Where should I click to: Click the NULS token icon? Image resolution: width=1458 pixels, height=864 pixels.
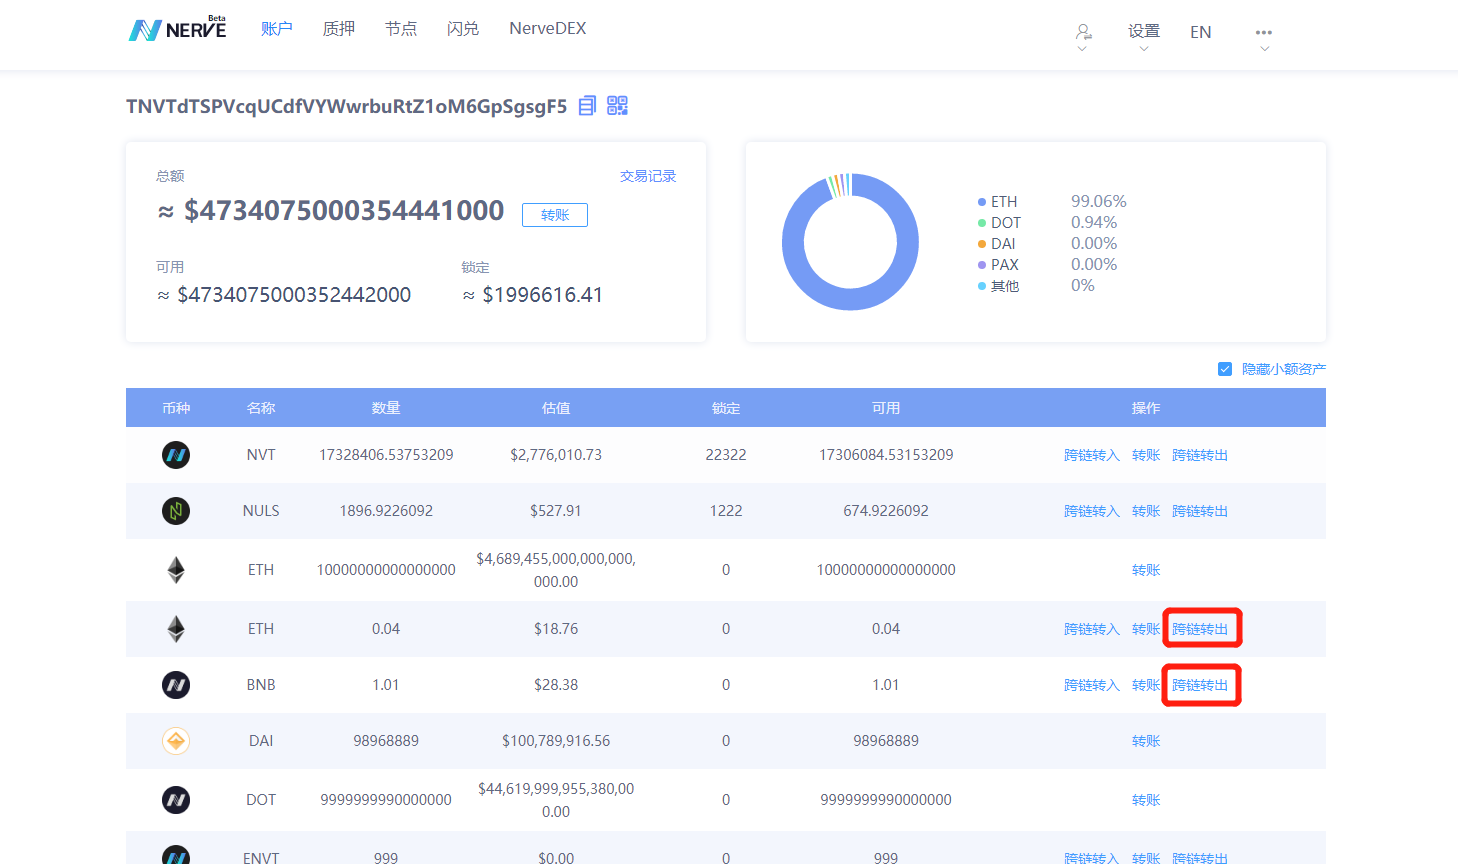pyautogui.click(x=176, y=511)
